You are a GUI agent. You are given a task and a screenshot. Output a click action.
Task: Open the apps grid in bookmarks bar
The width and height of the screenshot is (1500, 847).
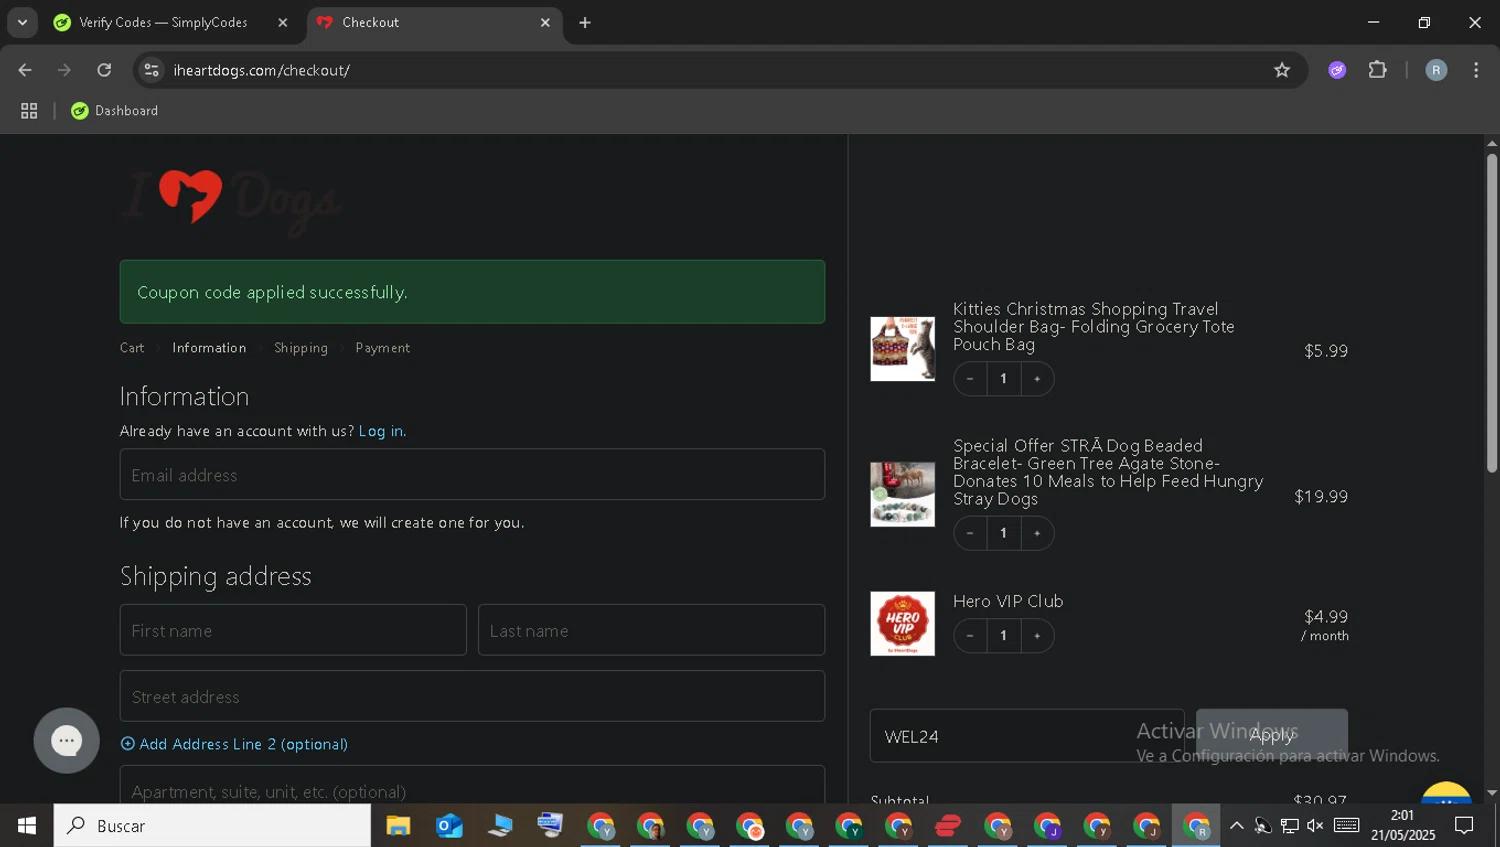point(29,111)
